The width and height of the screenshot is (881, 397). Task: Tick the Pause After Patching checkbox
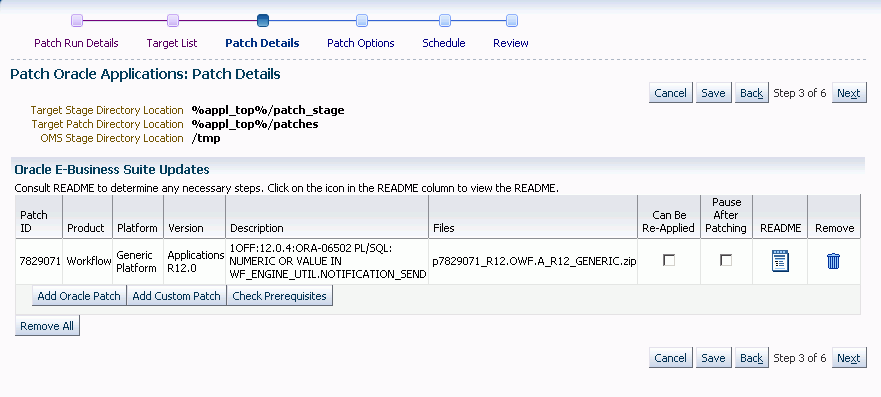pos(726,261)
